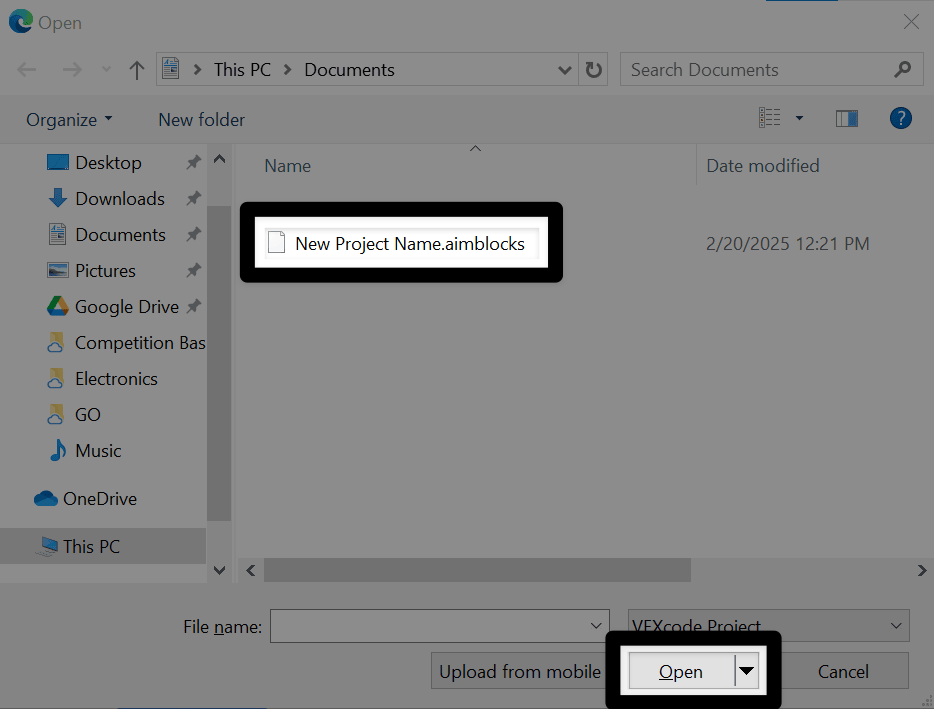This screenshot has width=934, height=709.
Task: Click the Upload from mobile button
Action: point(521,671)
